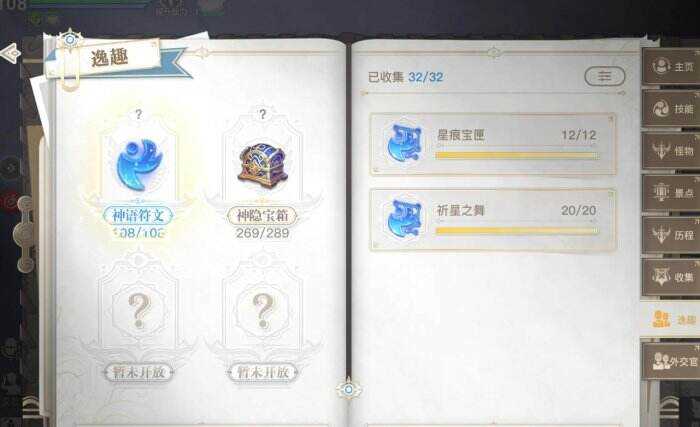Switch to the 收集 side tab
The image size is (700, 427).
pos(671,277)
